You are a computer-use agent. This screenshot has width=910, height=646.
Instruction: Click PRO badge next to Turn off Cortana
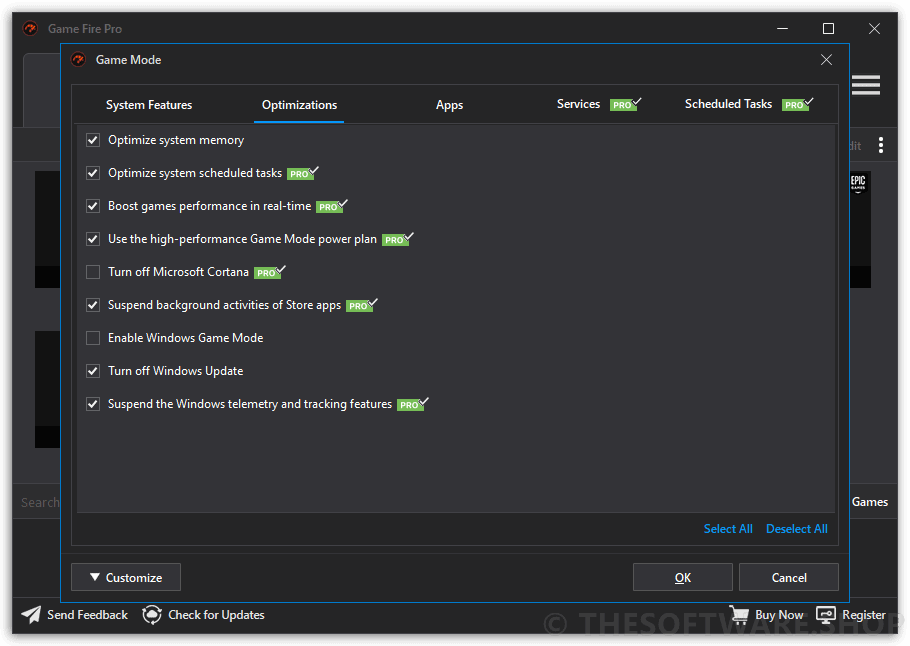click(269, 272)
